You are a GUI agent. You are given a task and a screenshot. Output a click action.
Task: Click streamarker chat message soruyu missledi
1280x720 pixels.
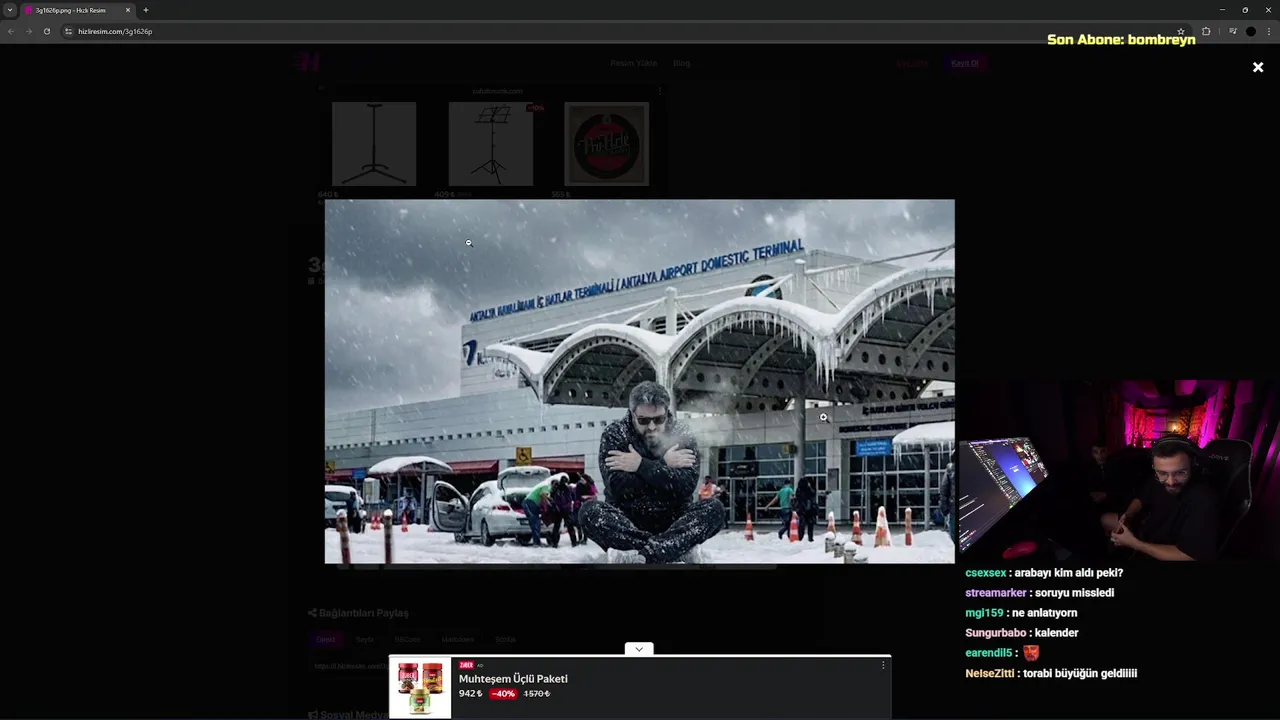coord(1039,593)
